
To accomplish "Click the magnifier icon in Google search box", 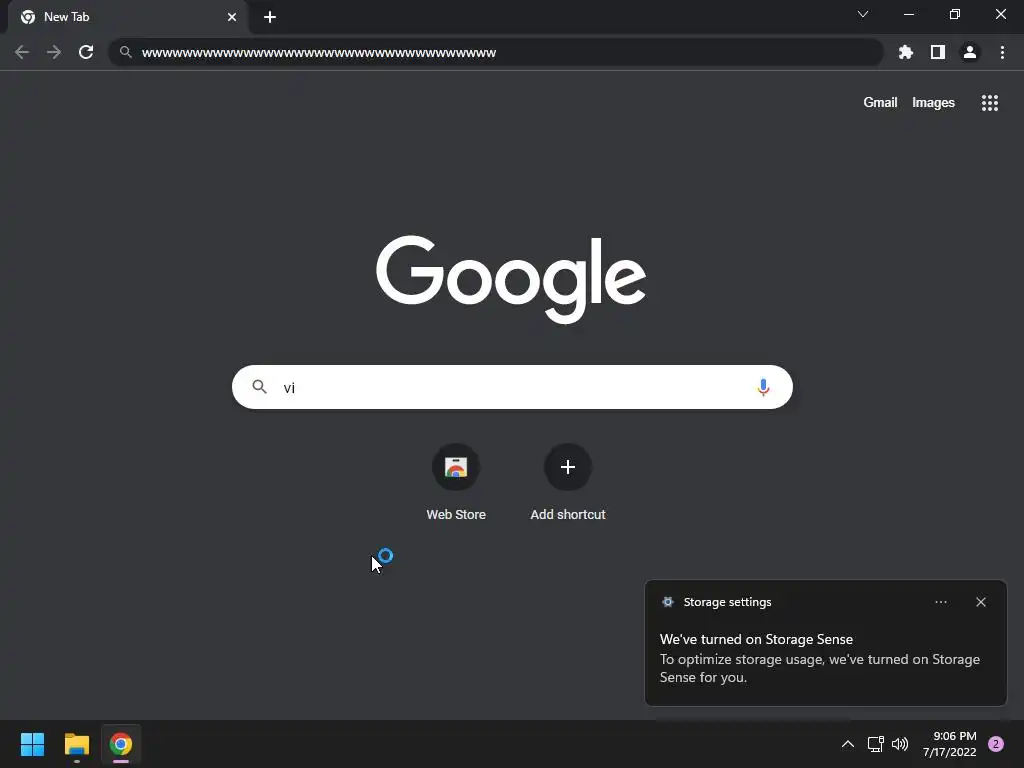I will coord(259,387).
